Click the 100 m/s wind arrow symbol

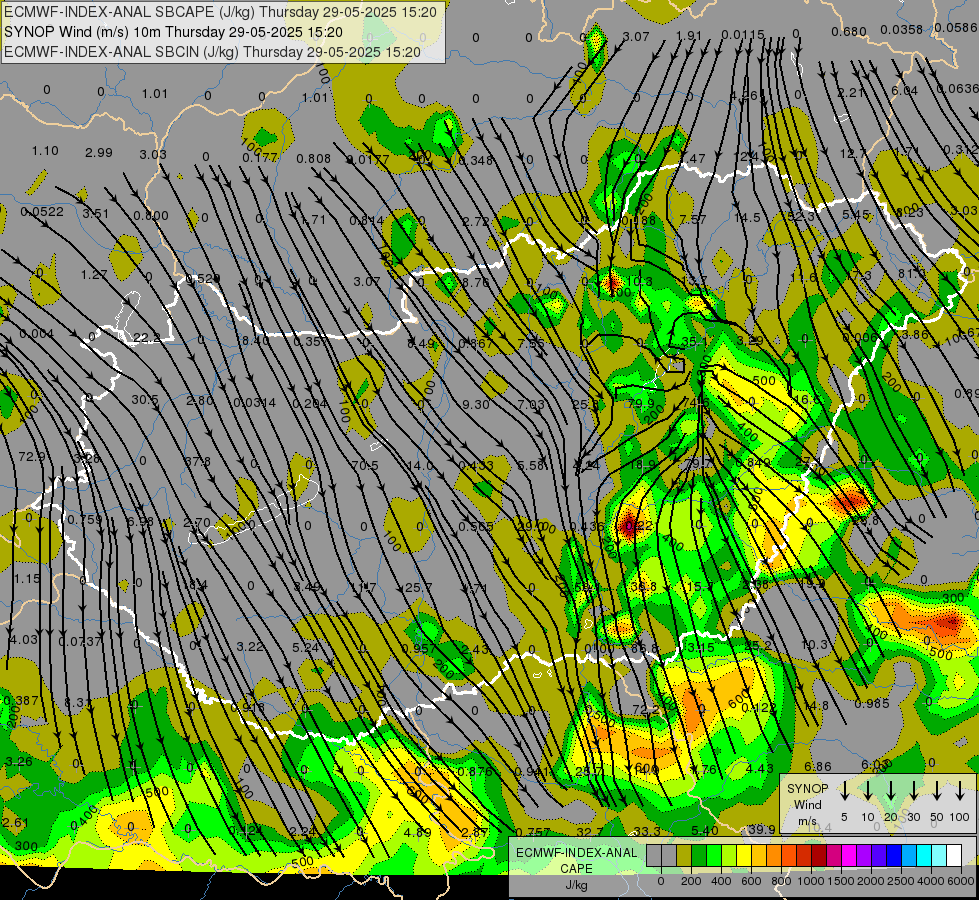pos(960,791)
